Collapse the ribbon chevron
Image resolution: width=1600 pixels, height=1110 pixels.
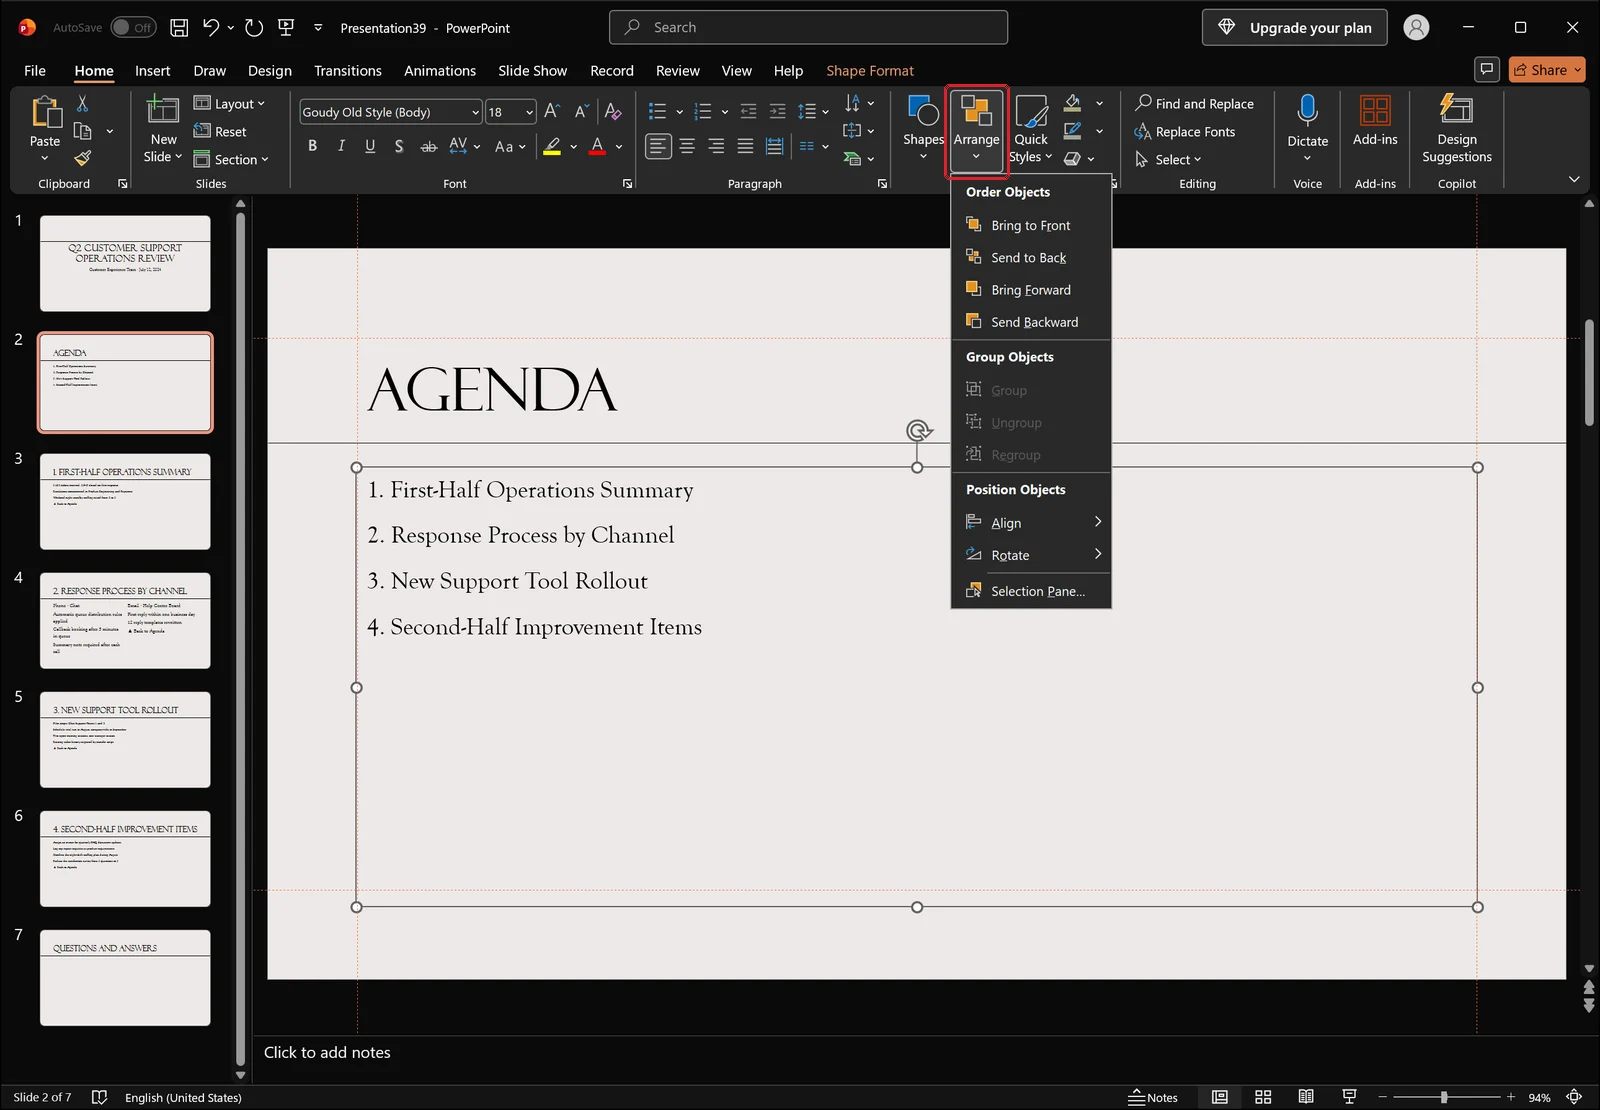coord(1574,179)
